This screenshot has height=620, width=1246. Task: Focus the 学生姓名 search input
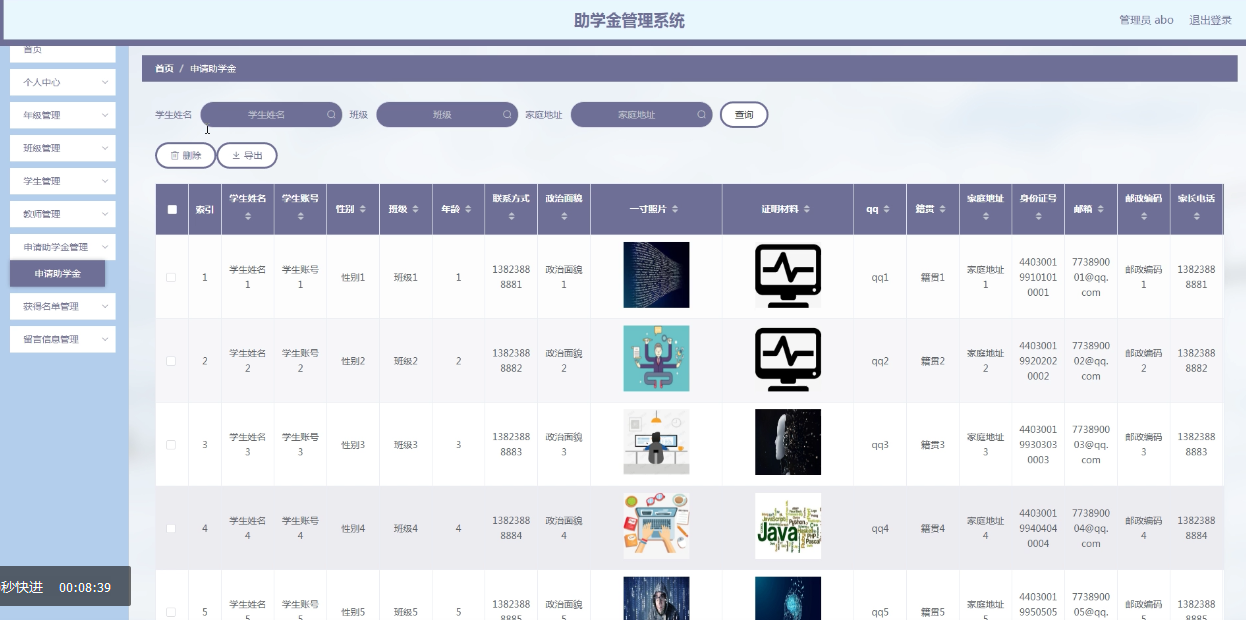tap(271, 115)
